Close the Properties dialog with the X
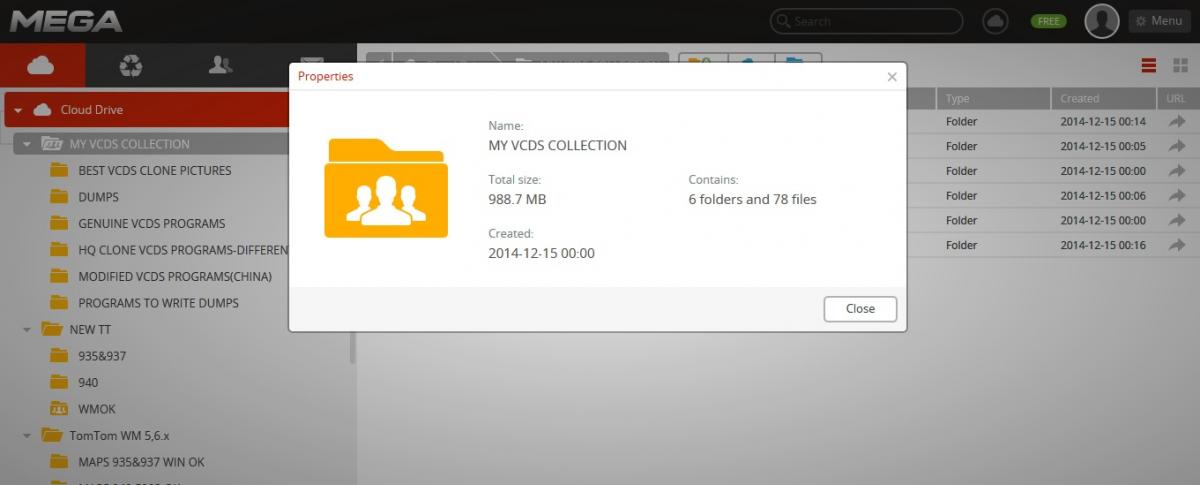 point(892,76)
